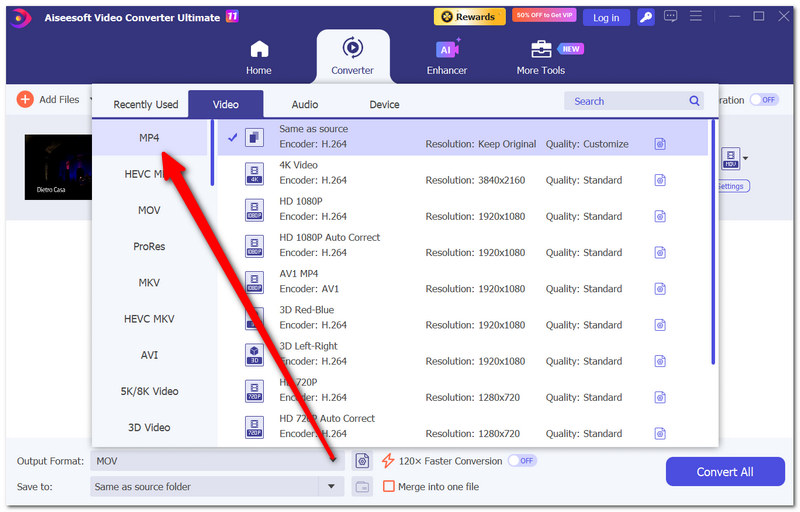Click the Convert All button

[x=724, y=472]
